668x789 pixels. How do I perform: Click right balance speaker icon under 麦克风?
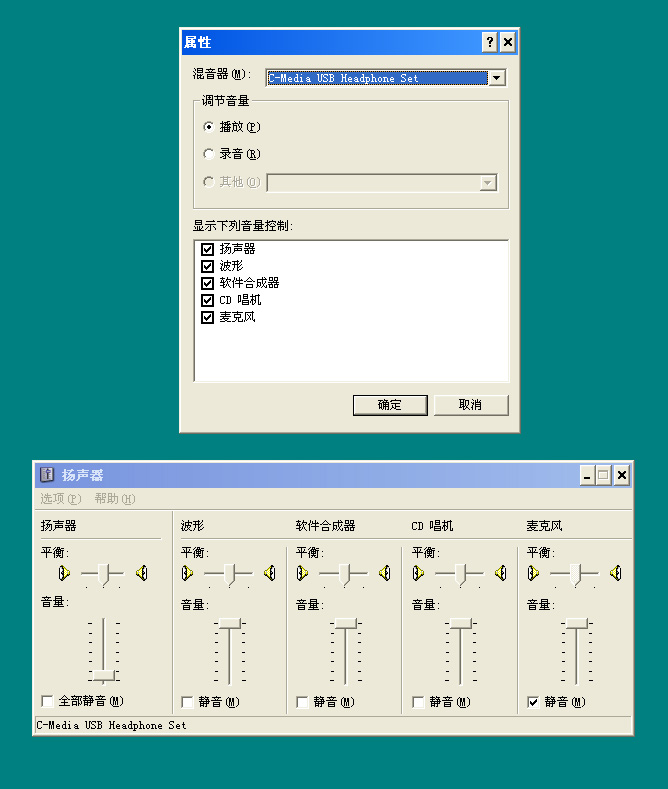pos(615,573)
